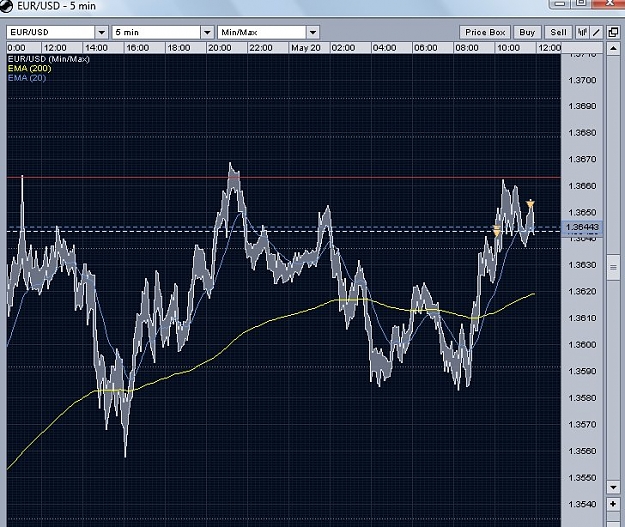Close the EUR/USD chart window
The width and height of the screenshot is (625, 527).
tap(609, 4)
